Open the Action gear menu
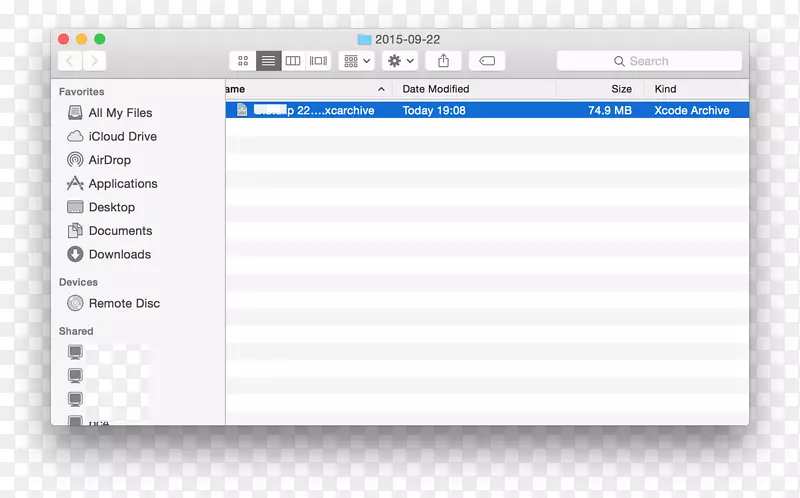Image resolution: width=800 pixels, height=498 pixels. (400, 61)
